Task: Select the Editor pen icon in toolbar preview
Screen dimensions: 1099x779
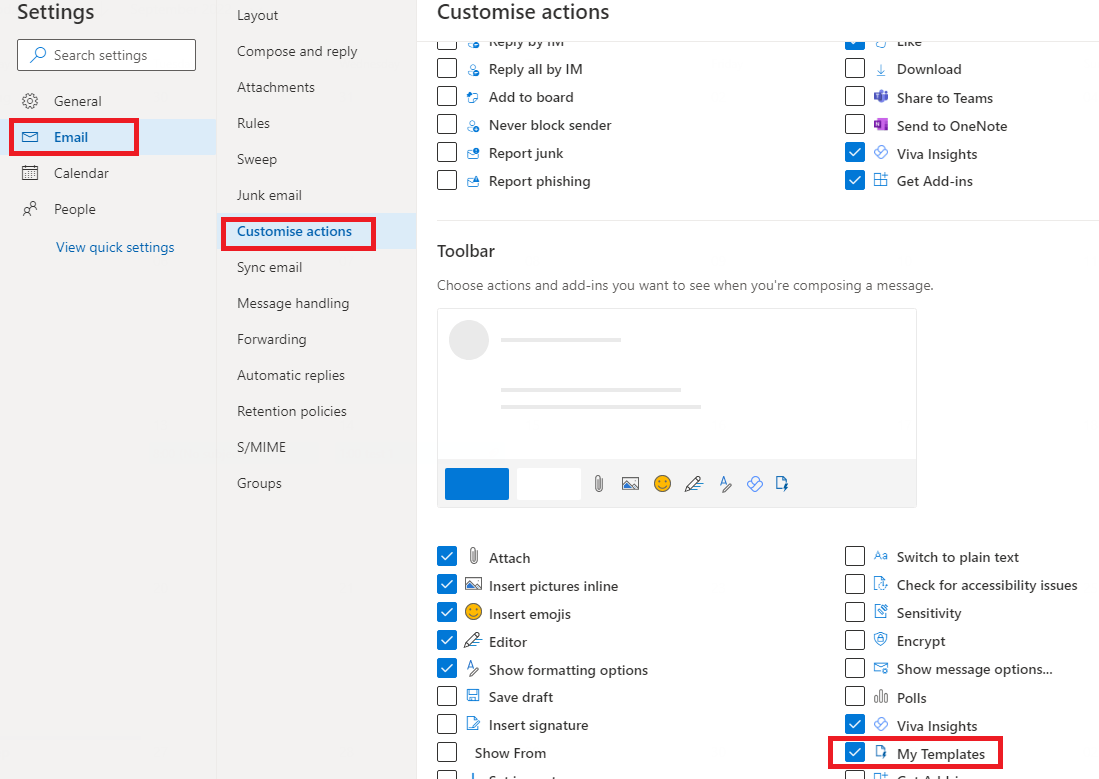Action: click(x=694, y=483)
